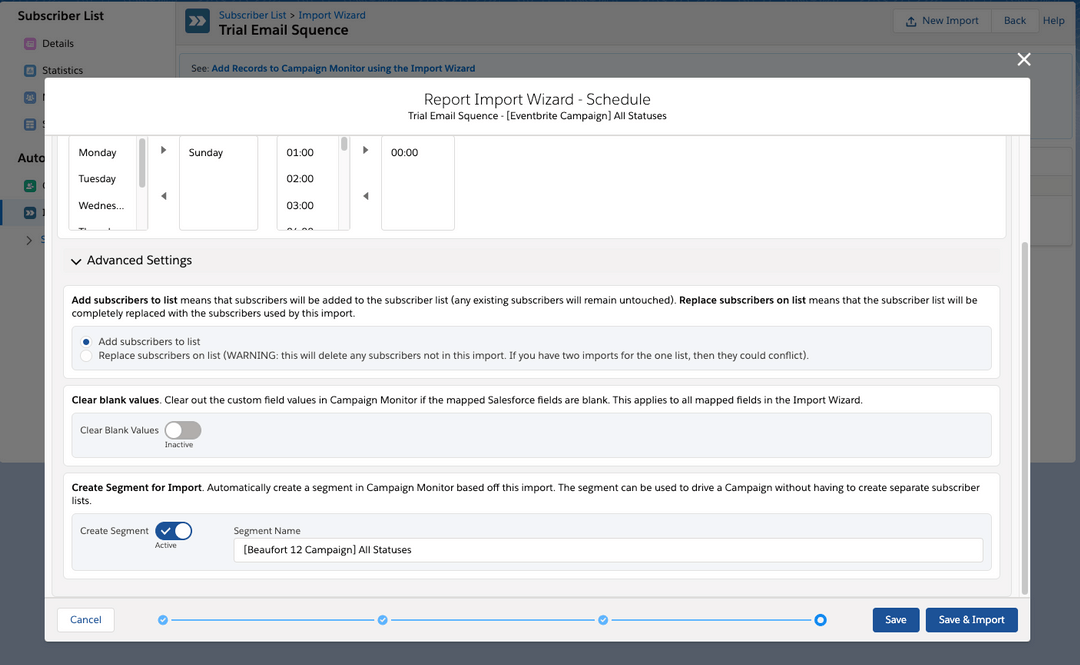Click the Import Wizard header icon
1080x665 pixels.
[198, 22]
